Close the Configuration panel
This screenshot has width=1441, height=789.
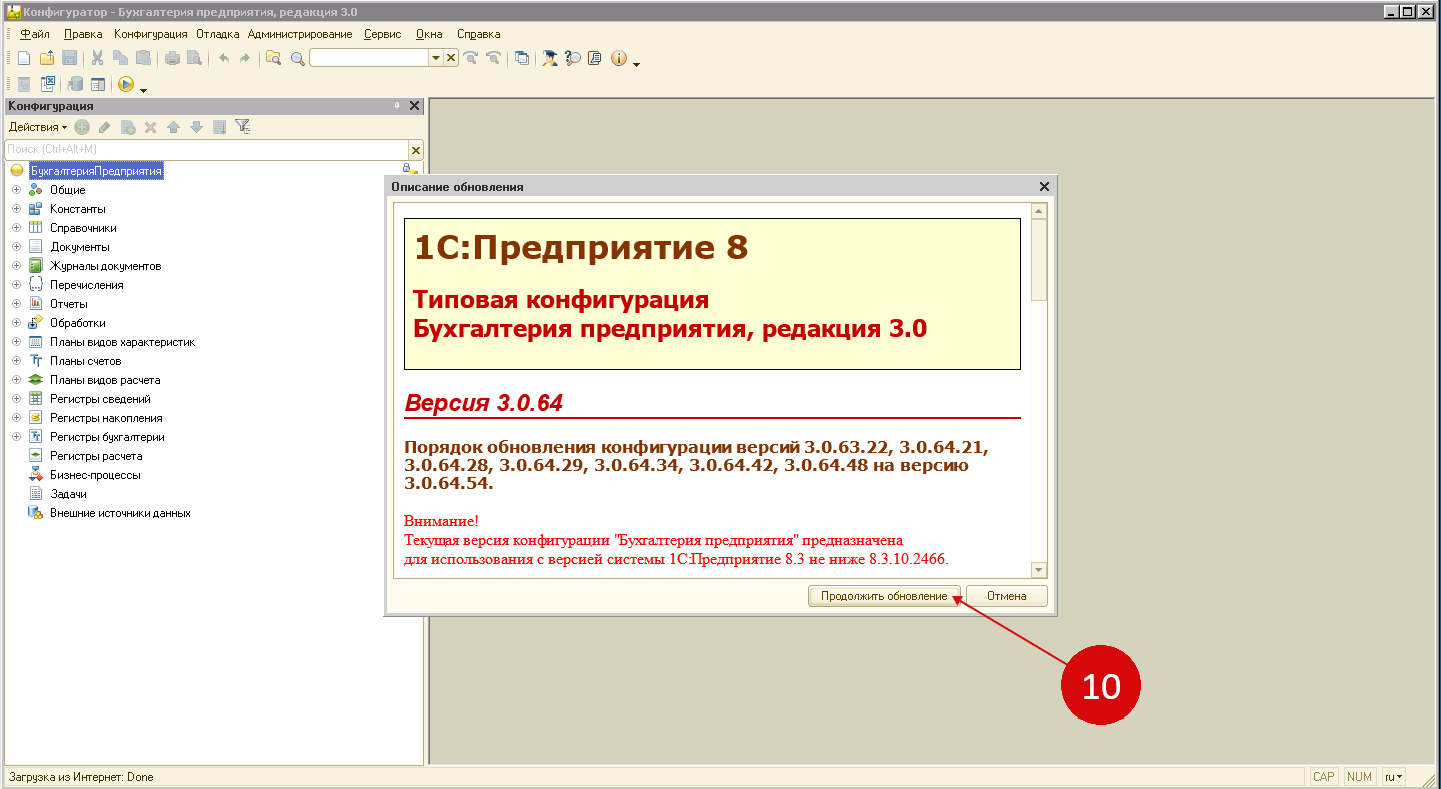[415, 105]
